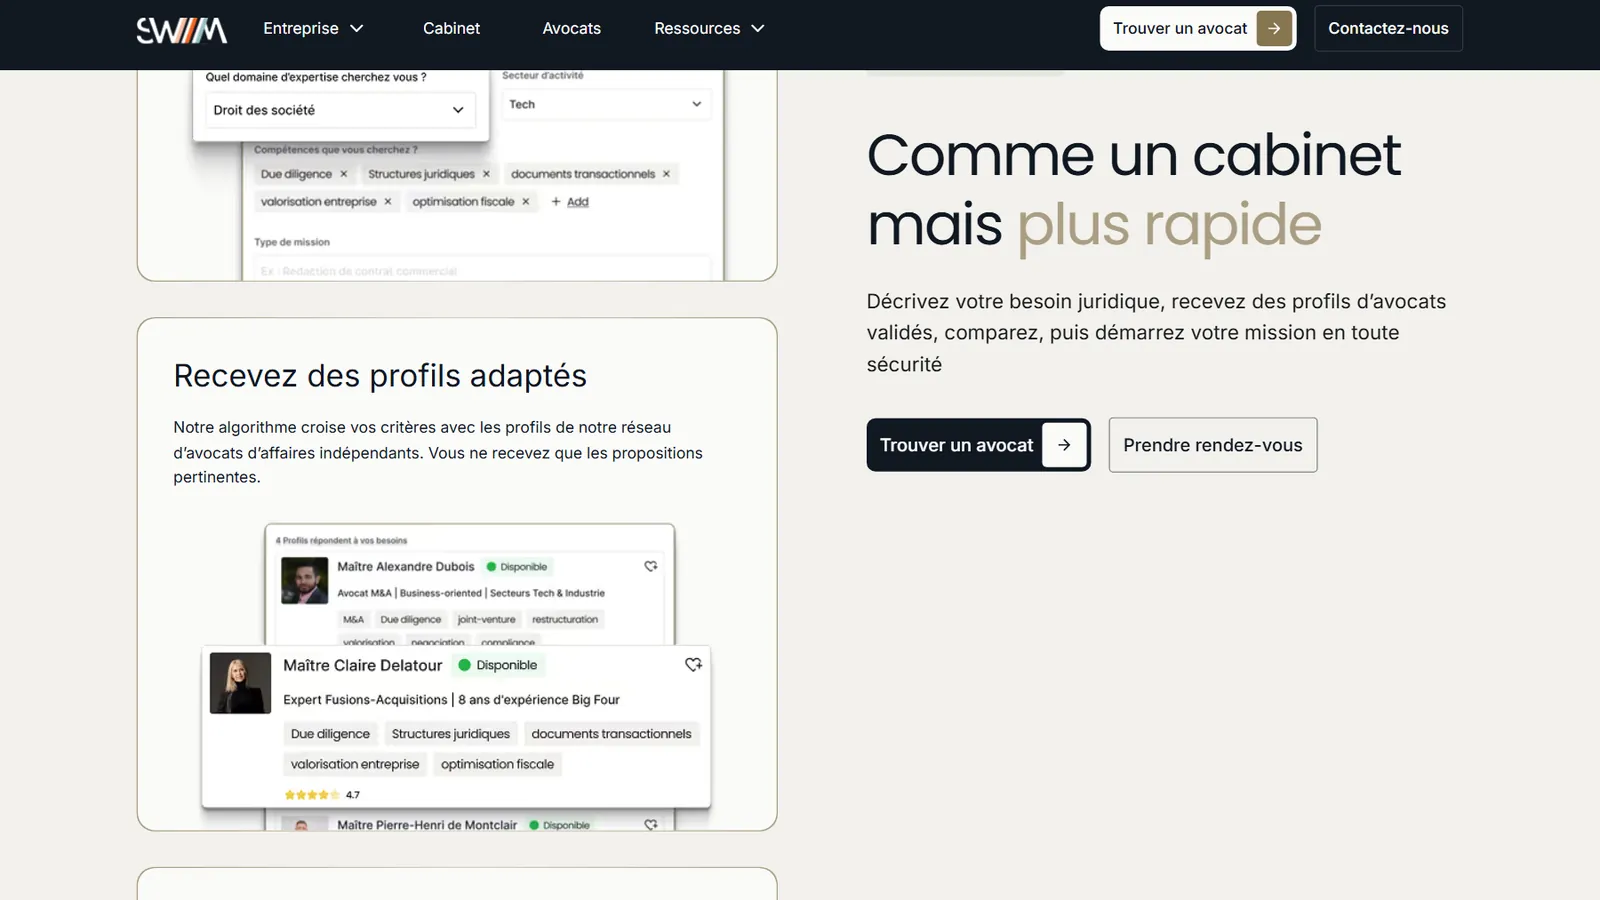Image resolution: width=1600 pixels, height=900 pixels.
Task: Favorite Maître Alexandre Dubois heart icon
Action: tap(651, 566)
